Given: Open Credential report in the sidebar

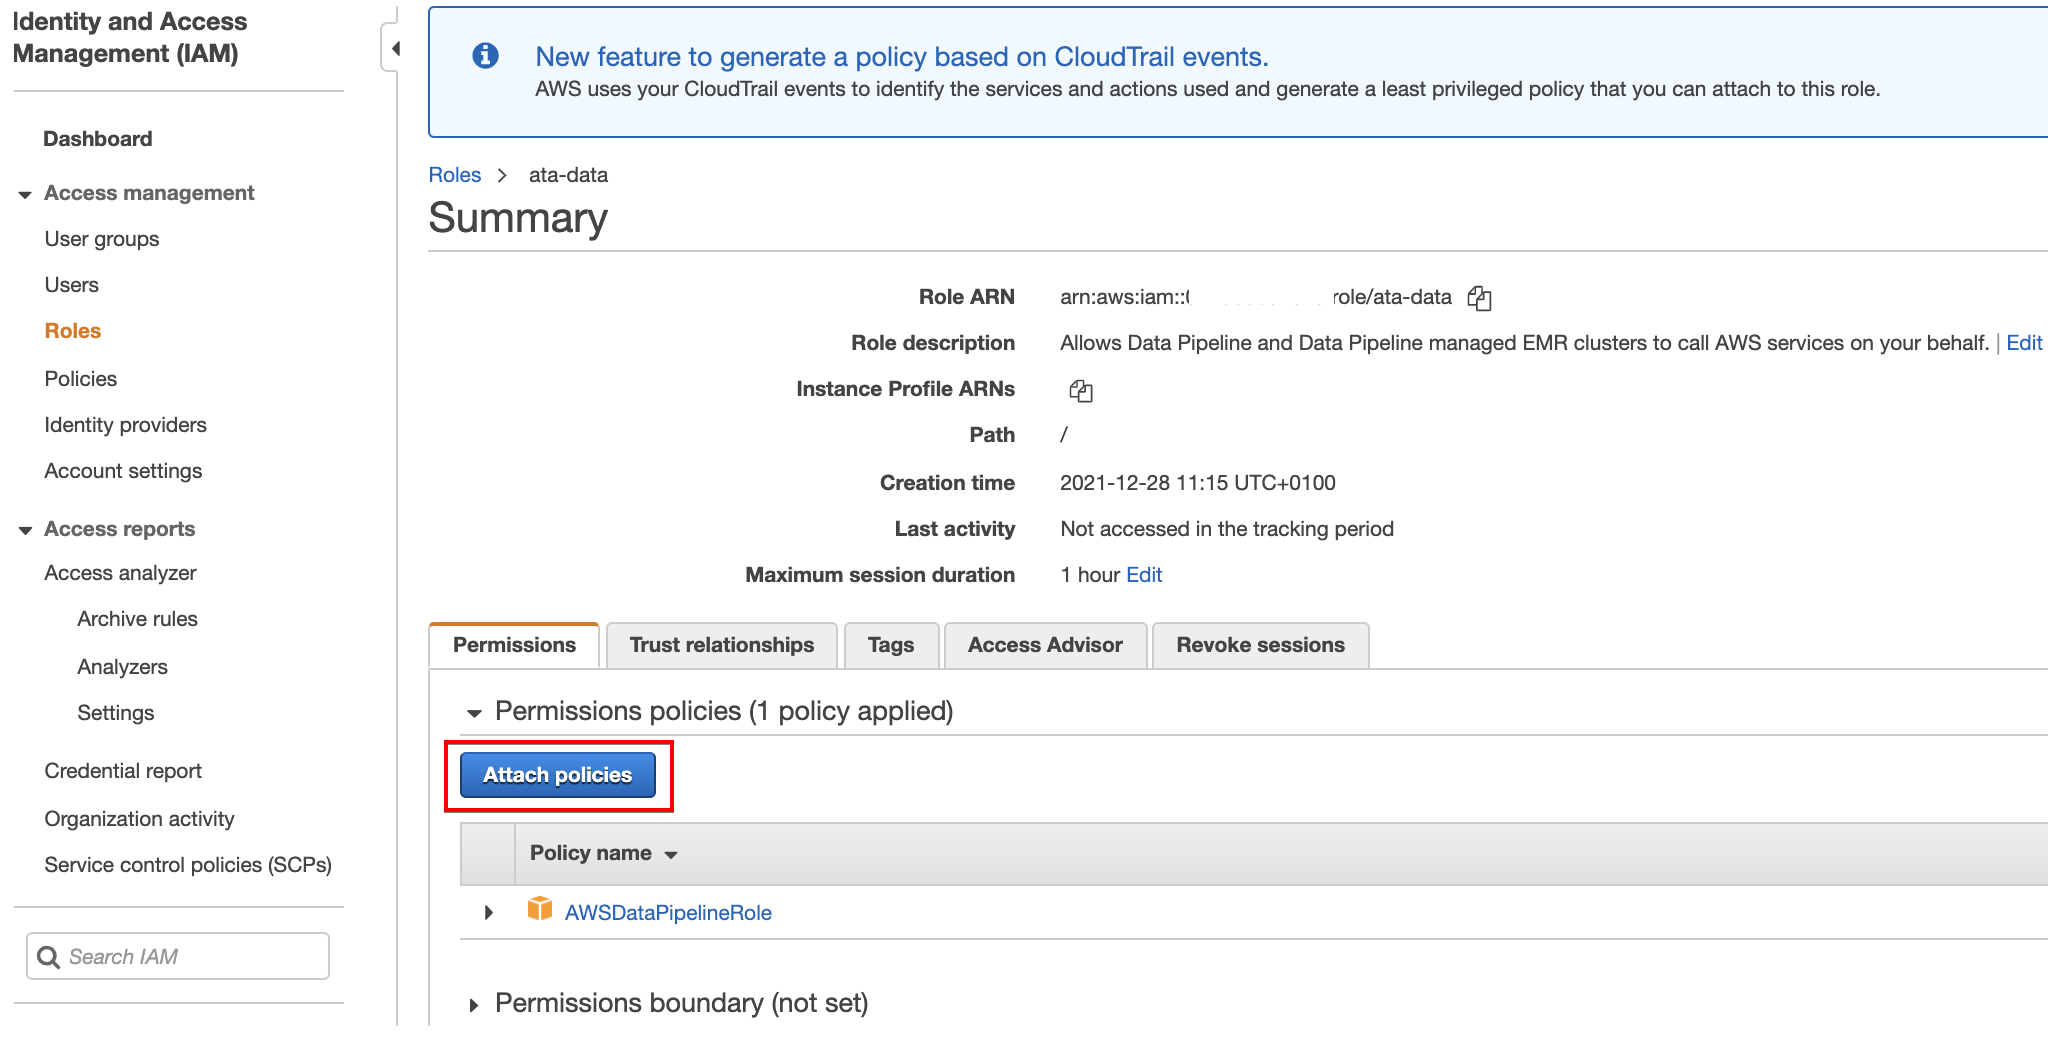Looking at the screenshot, I should (x=123, y=771).
